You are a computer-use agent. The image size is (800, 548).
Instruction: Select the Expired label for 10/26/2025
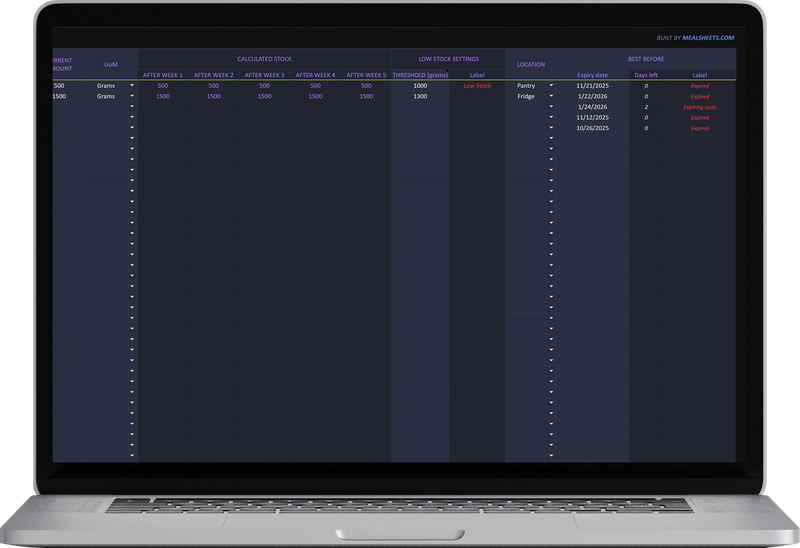pyautogui.click(x=699, y=128)
